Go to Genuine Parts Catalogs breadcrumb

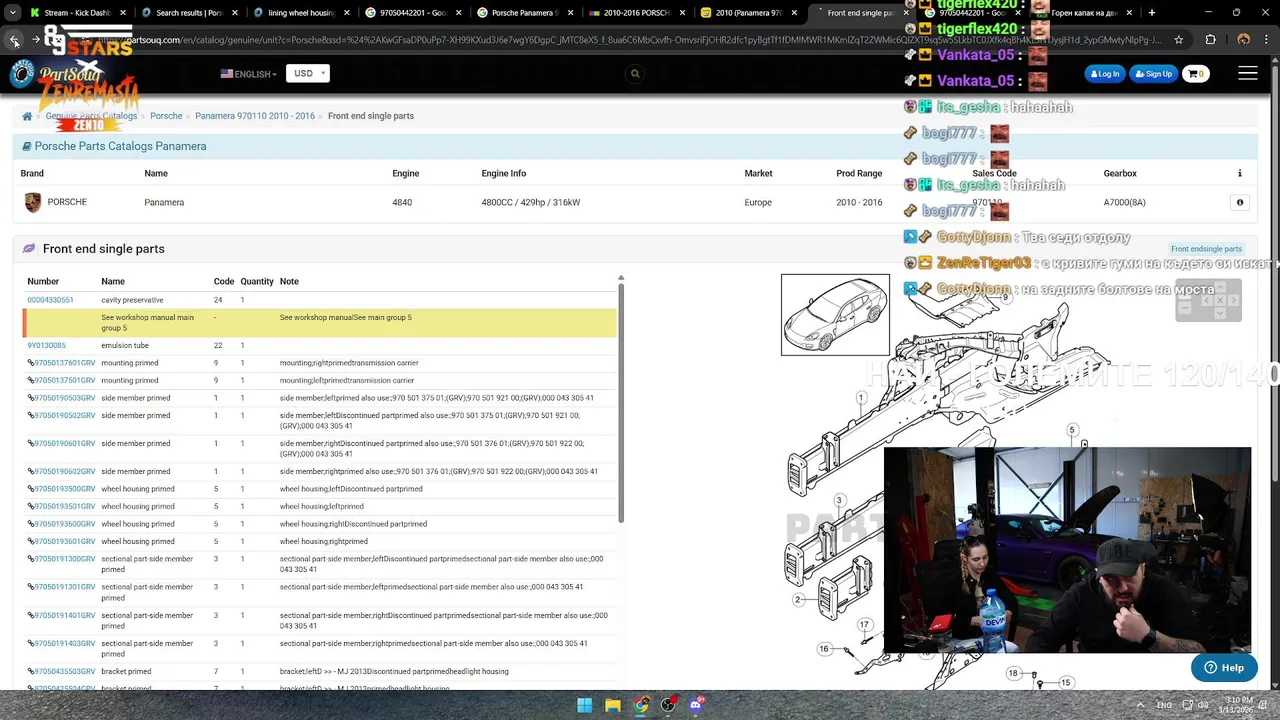pos(91,116)
